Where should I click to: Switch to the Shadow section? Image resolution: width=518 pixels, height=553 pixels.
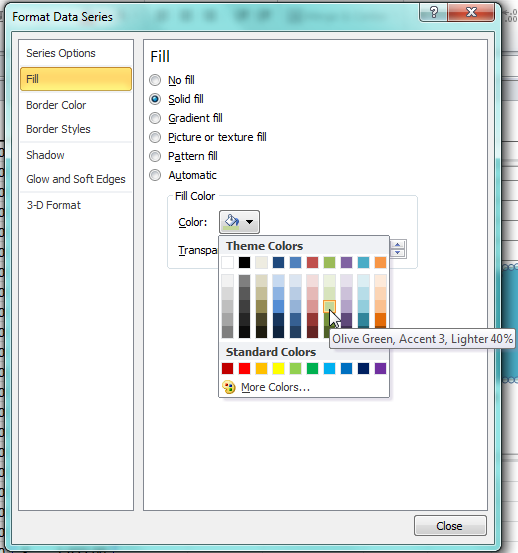[x=45, y=155]
